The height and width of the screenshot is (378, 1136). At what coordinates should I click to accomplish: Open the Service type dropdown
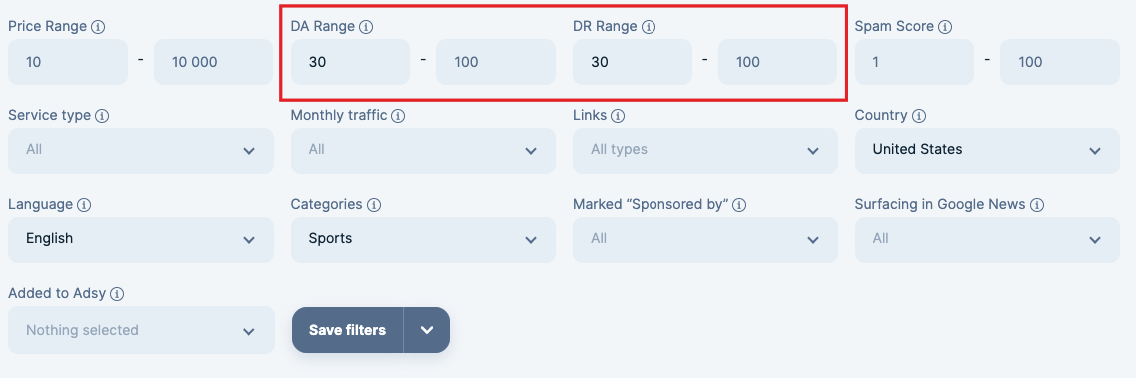(141, 151)
